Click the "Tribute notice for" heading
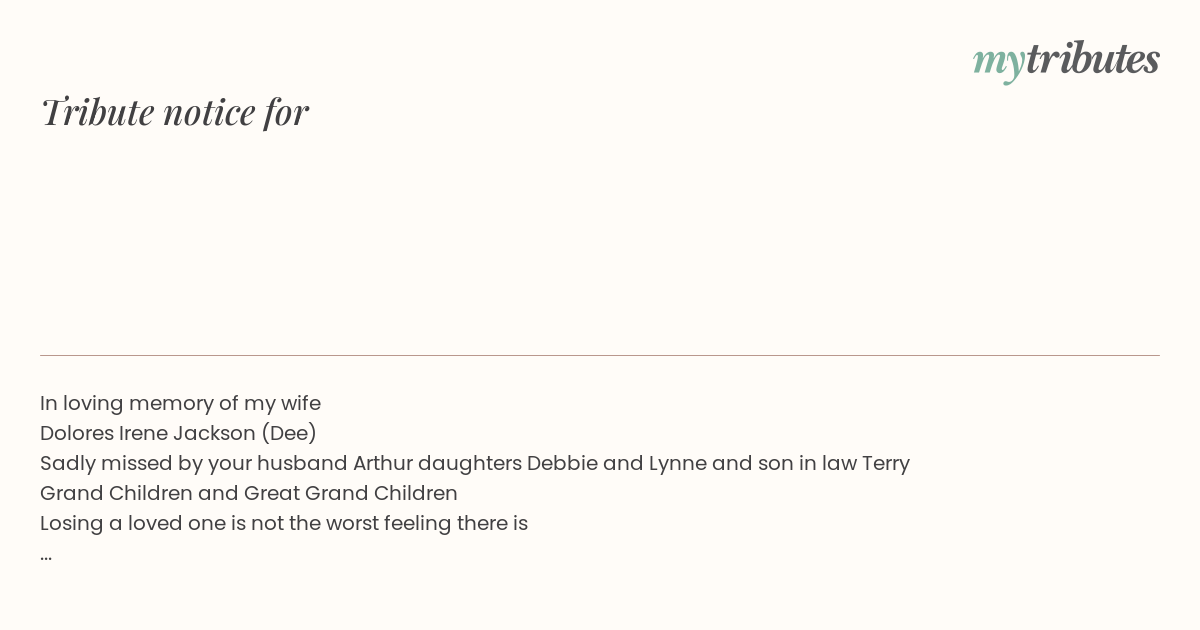 174,112
